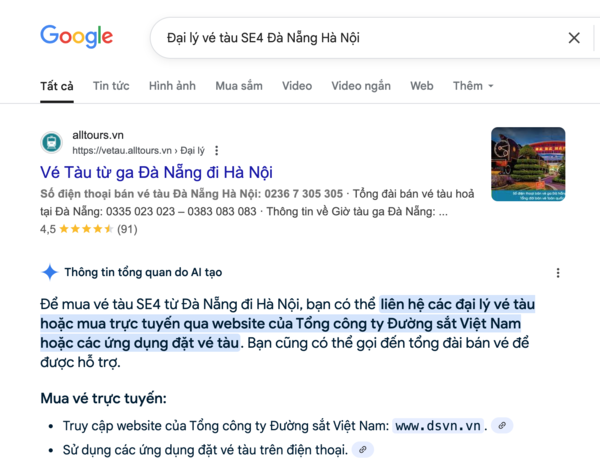Open AI overview three-dot options menu

click(x=558, y=273)
